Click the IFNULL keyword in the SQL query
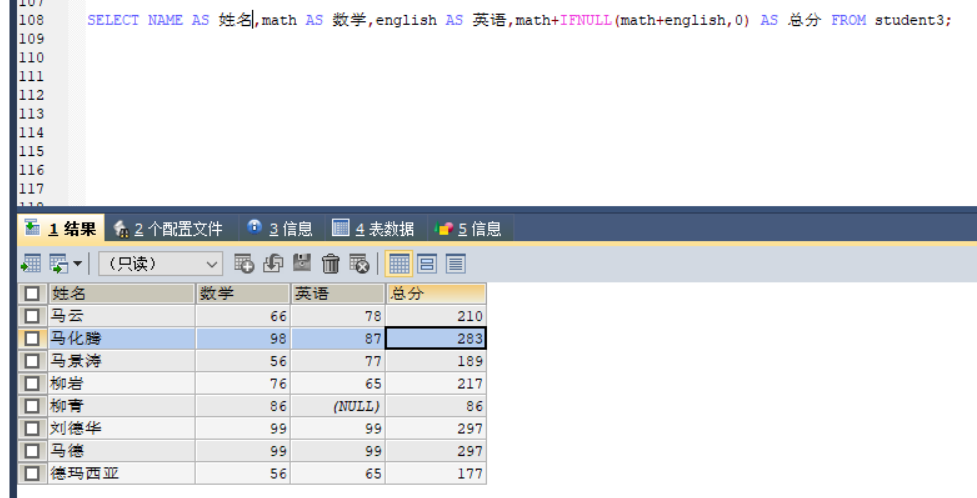 586,20
